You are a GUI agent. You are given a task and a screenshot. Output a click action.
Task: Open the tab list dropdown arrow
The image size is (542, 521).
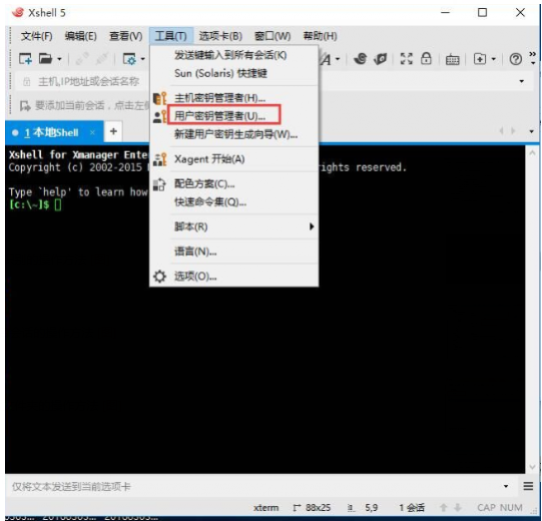[532, 132]
